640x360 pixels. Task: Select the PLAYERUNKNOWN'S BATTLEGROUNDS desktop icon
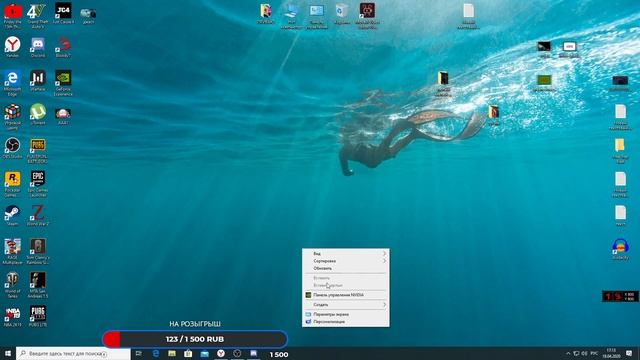[x=38, y=151]
